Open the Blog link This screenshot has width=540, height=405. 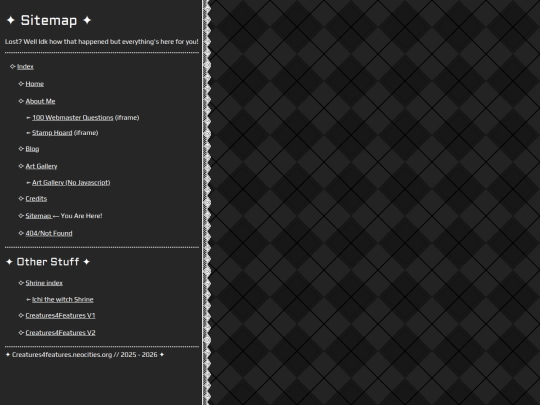pyautogui.click(x=32, y=149)
